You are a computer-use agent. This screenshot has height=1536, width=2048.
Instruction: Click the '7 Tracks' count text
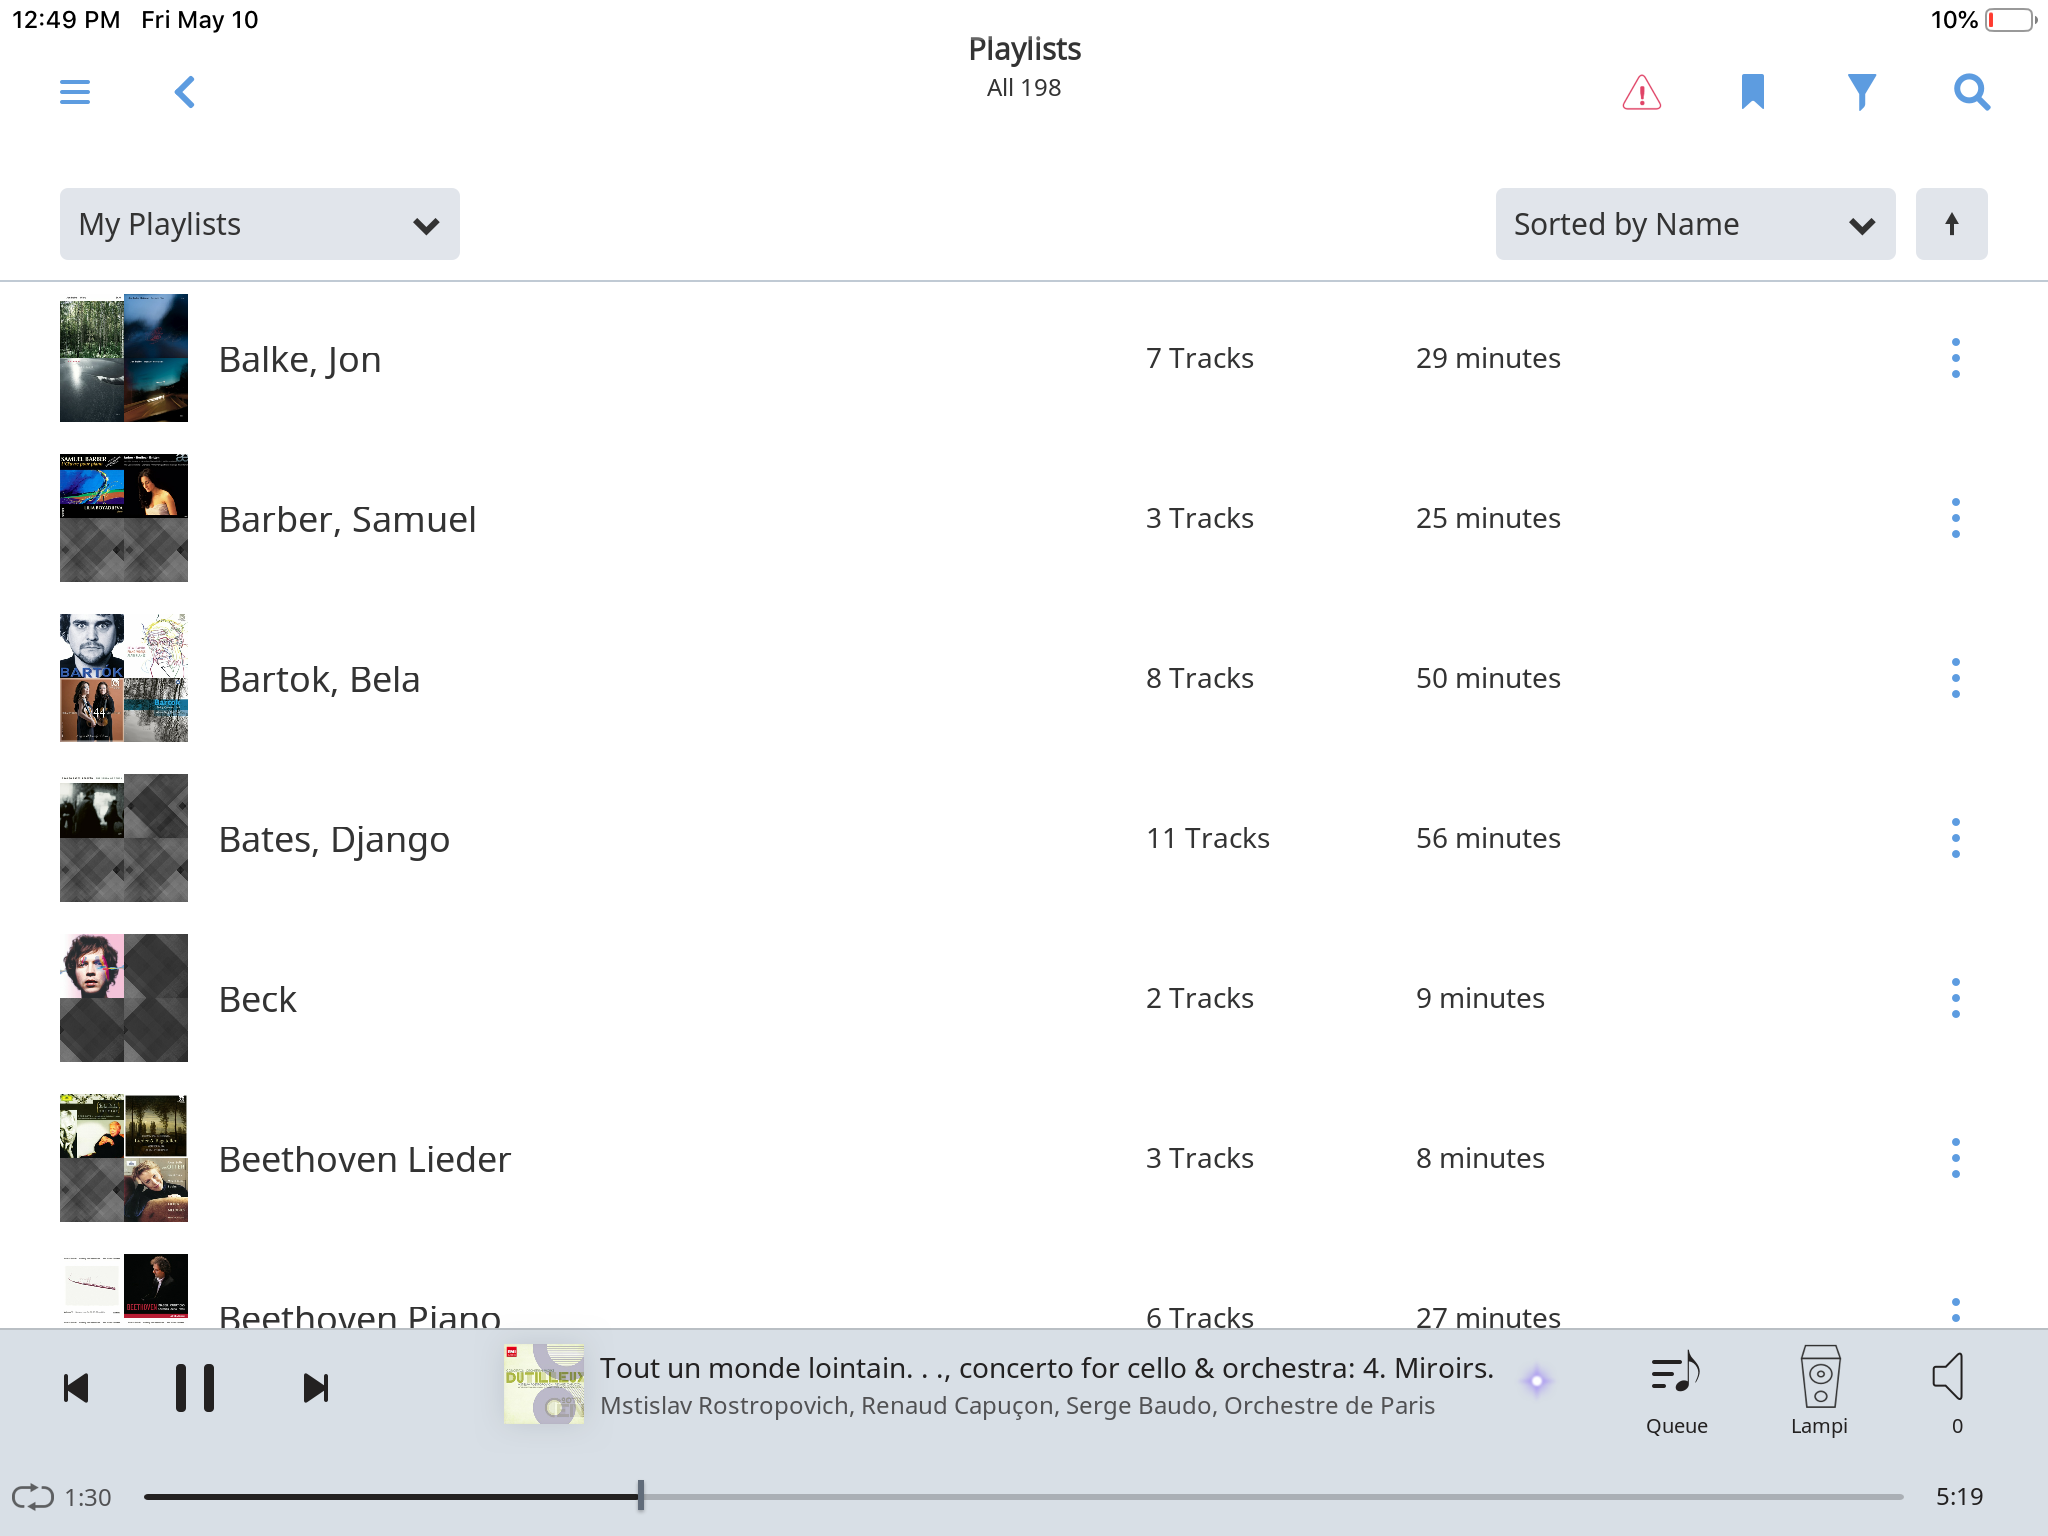tap(1199, 358)
